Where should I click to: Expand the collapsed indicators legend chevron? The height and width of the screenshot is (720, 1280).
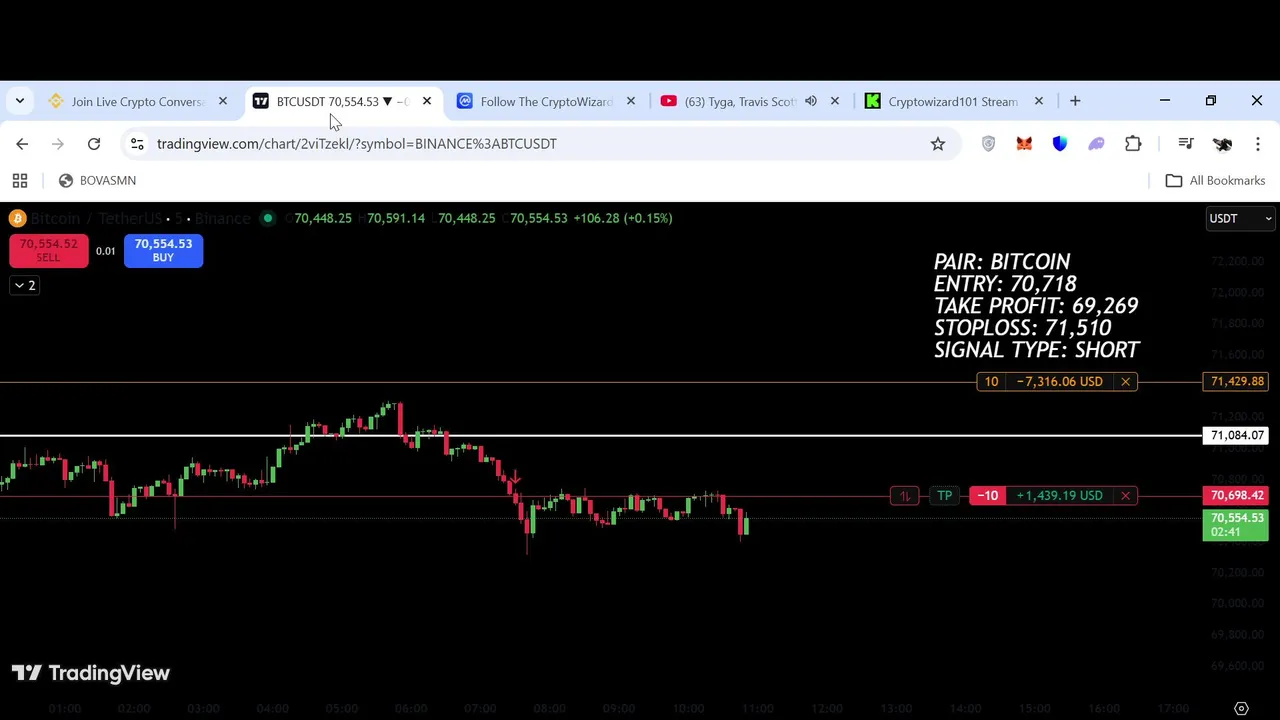pos(24,286)
